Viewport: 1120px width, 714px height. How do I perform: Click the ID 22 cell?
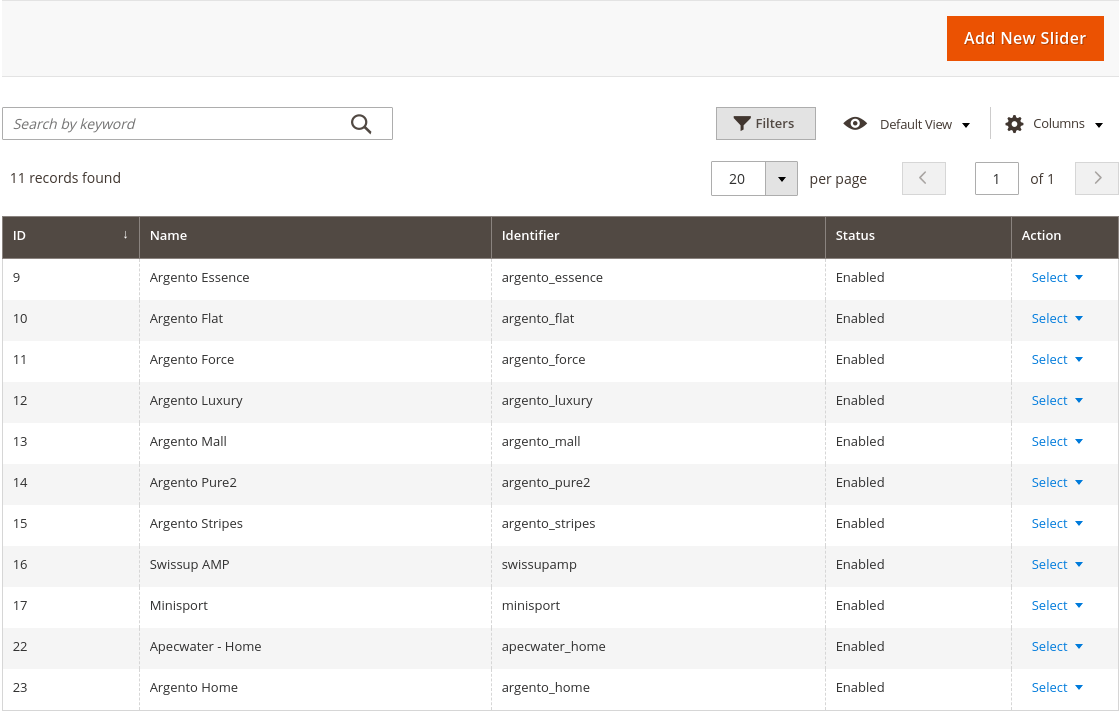tap(71, 647)
